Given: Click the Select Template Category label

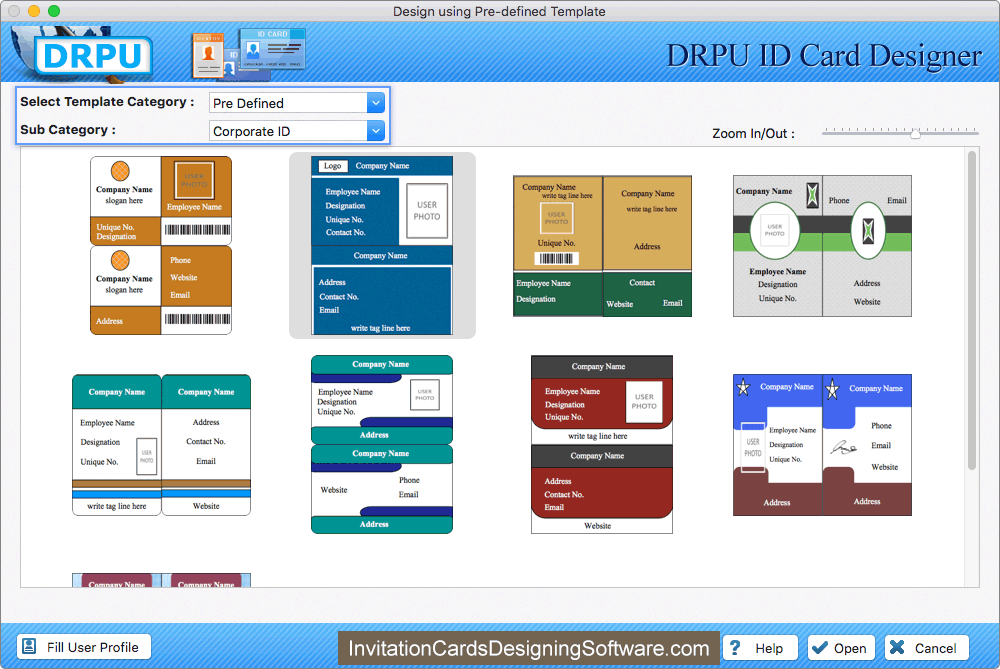Looking at the screenshot, I should click(x=107, y=101).
